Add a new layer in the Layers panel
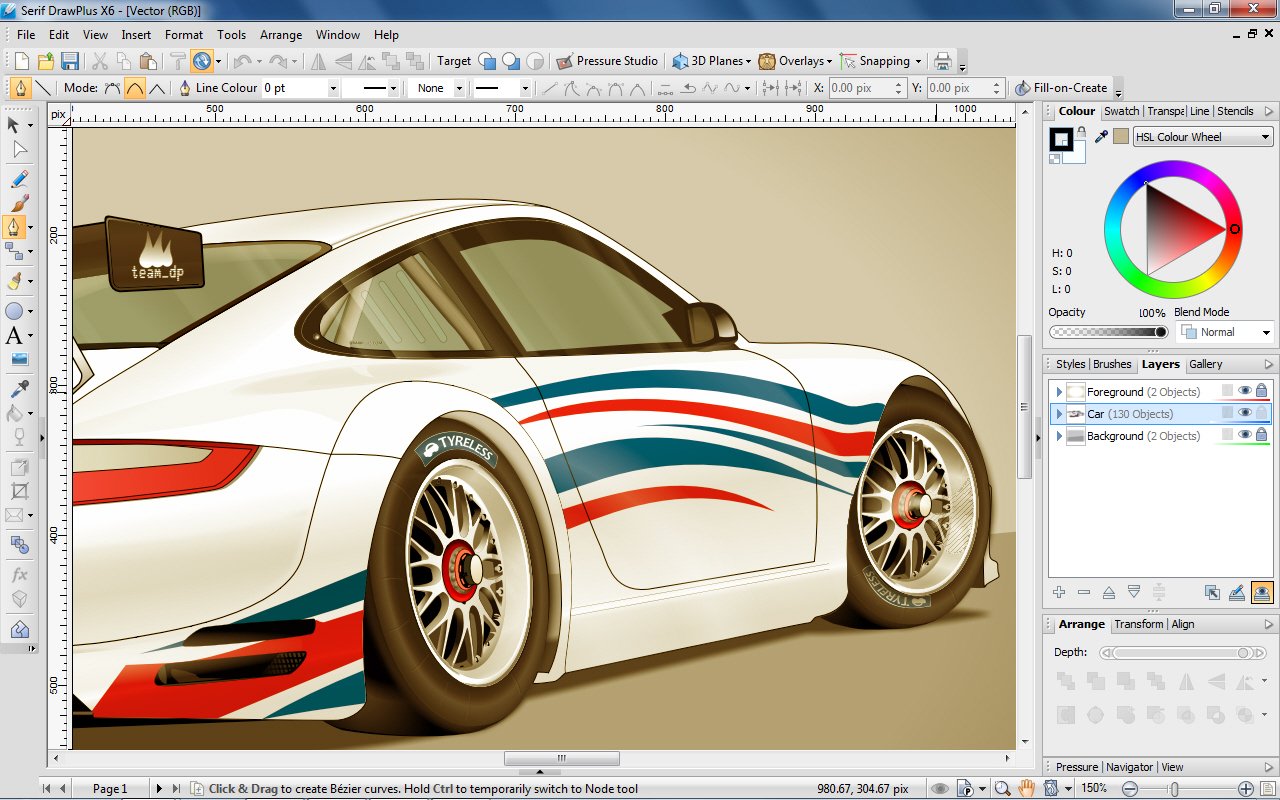1280x800 pixels. (1059, 592)
